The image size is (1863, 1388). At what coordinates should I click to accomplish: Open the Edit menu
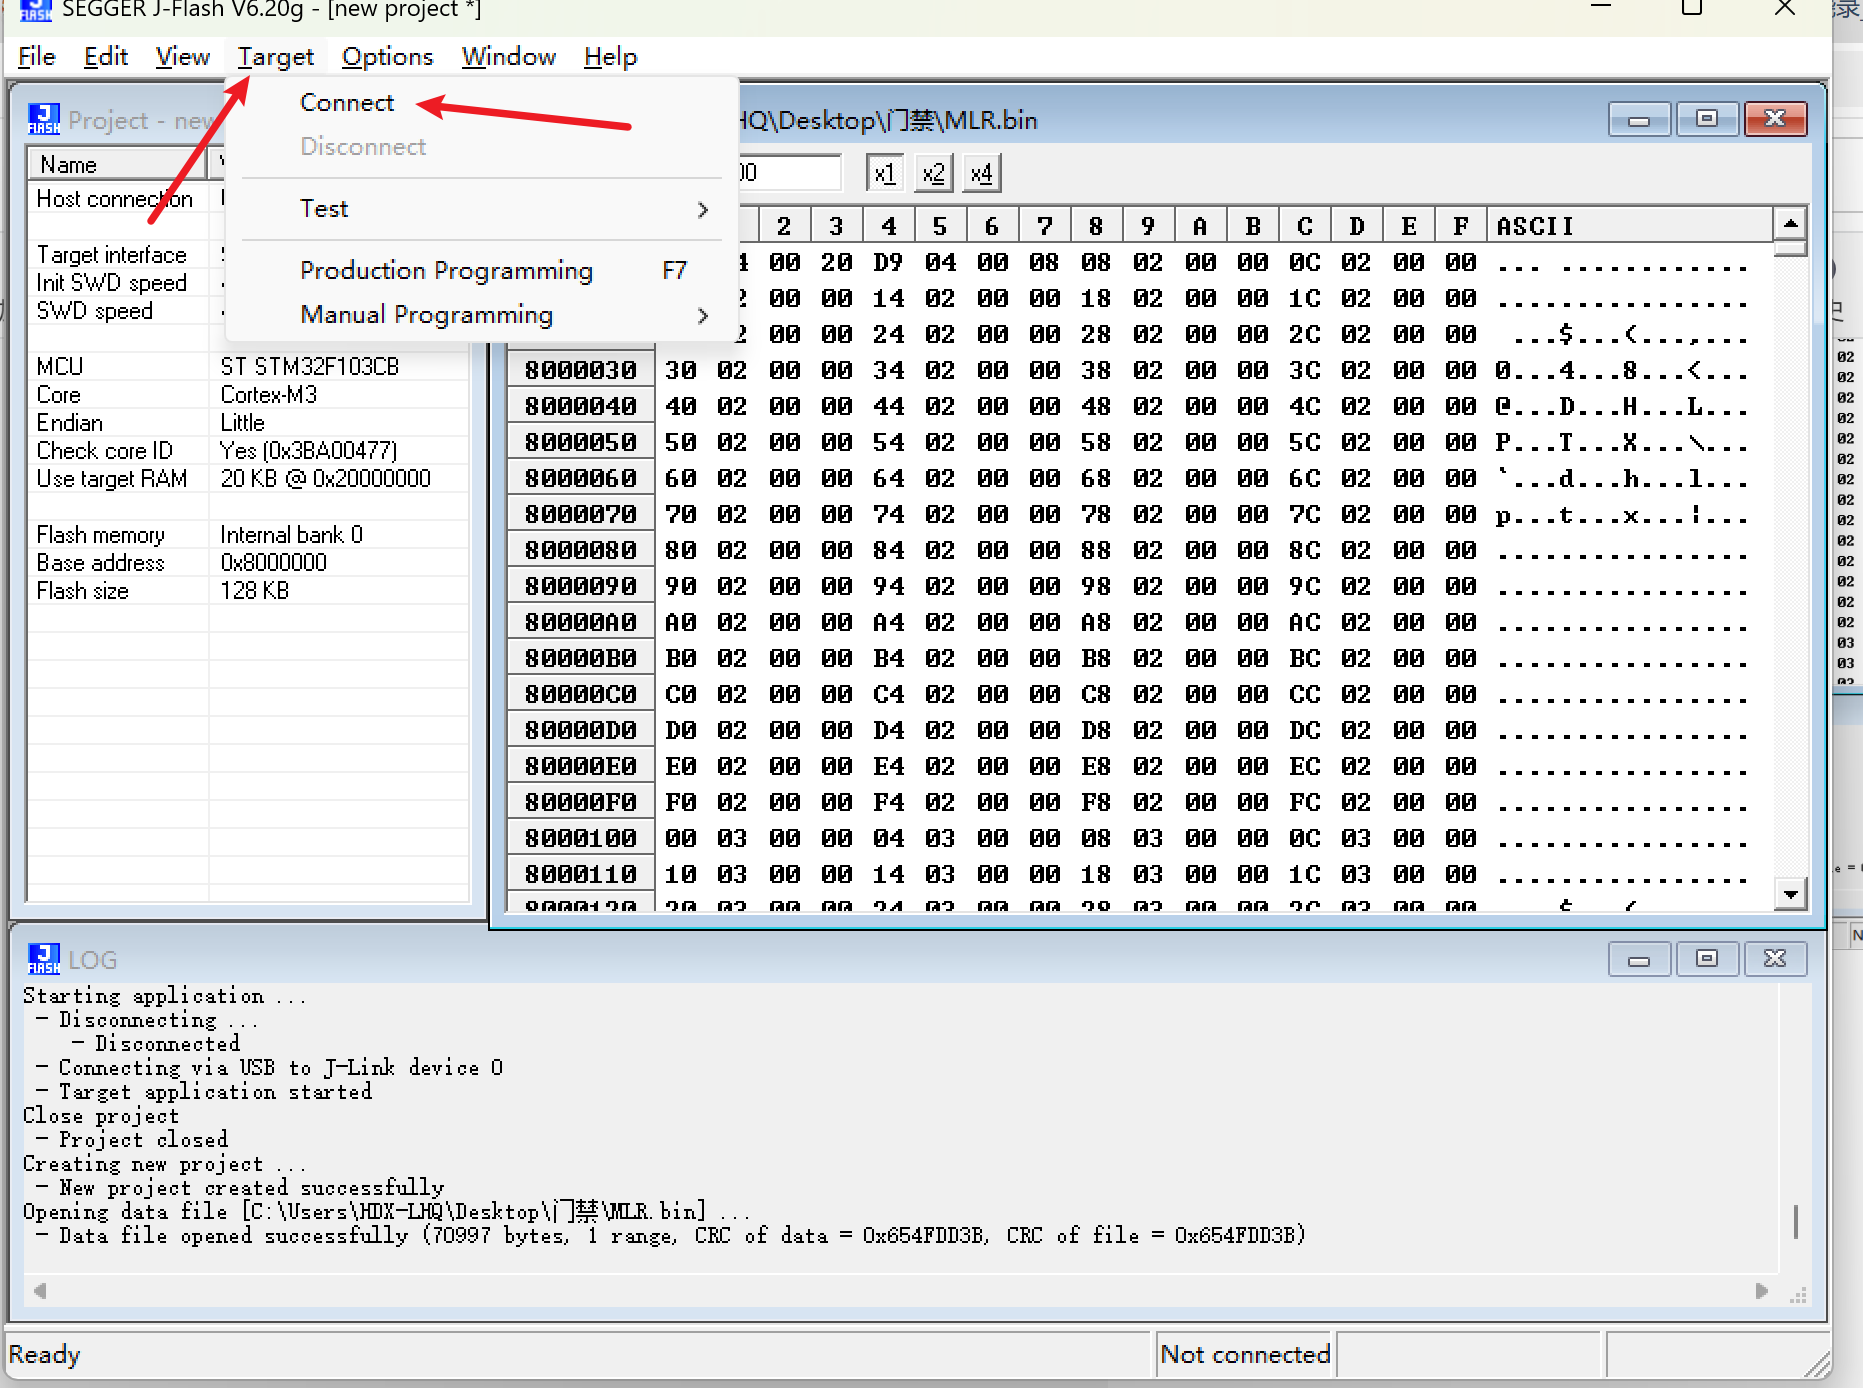[106, 57]
